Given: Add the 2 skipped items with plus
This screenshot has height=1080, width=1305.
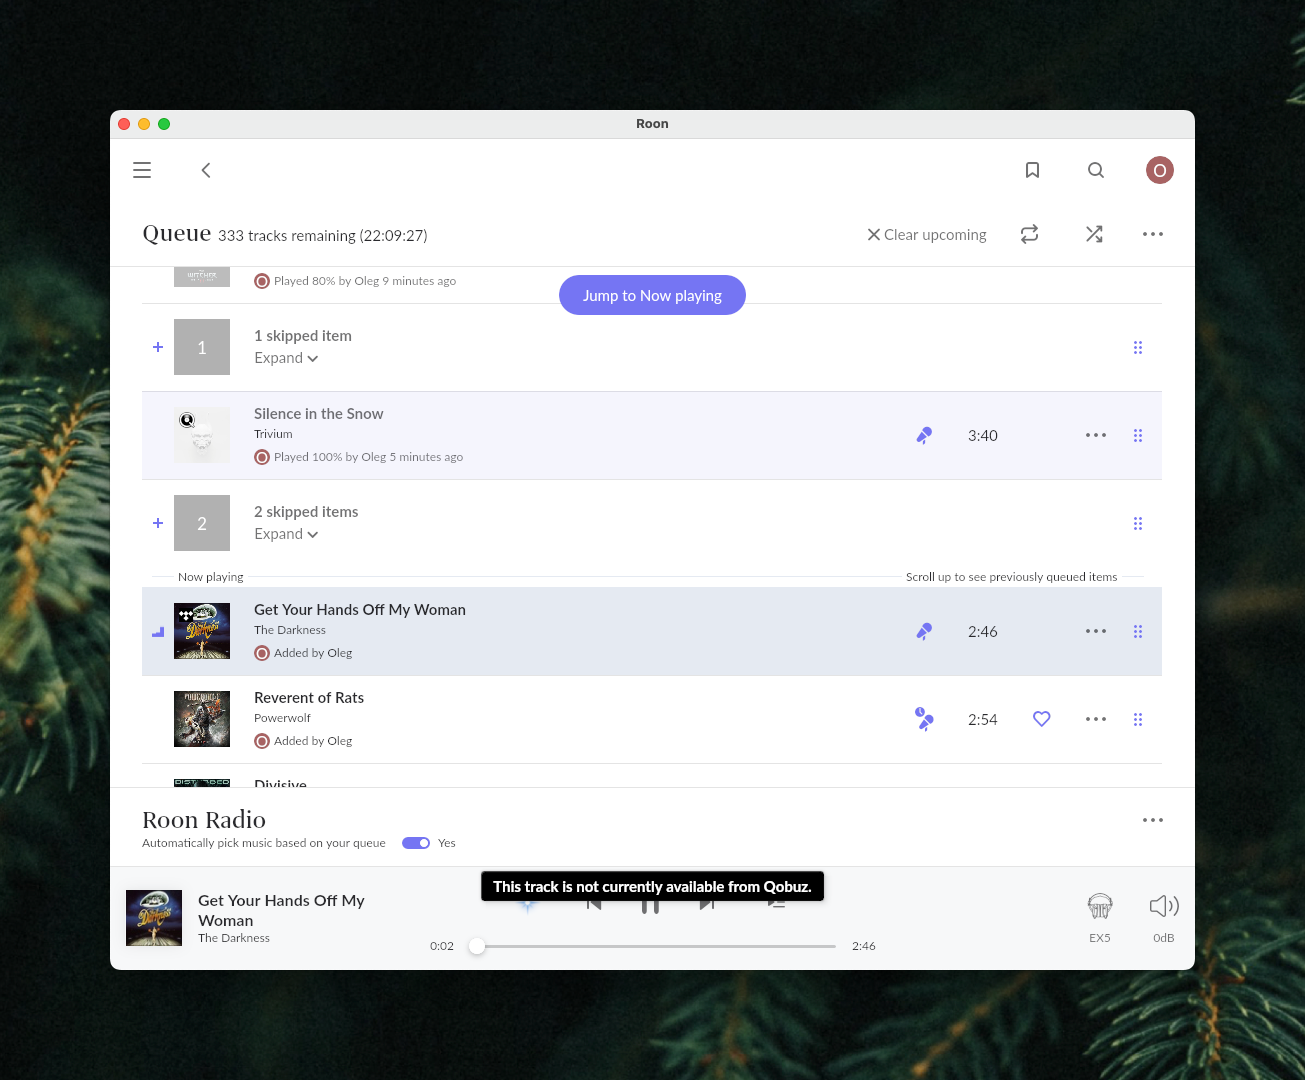Looking at the screenshot, I should [158, 523].
